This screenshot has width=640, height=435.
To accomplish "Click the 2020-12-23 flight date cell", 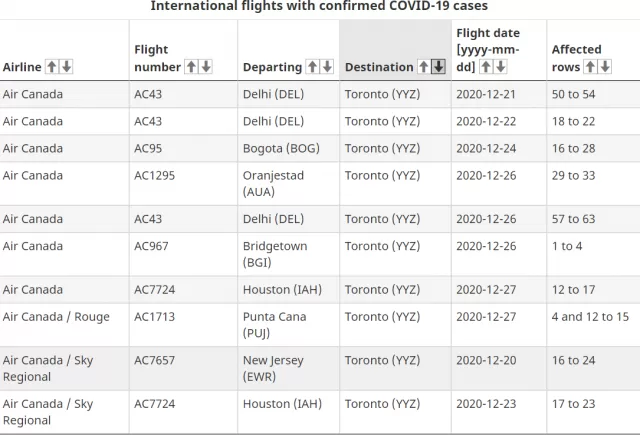I will click(499, 412).
